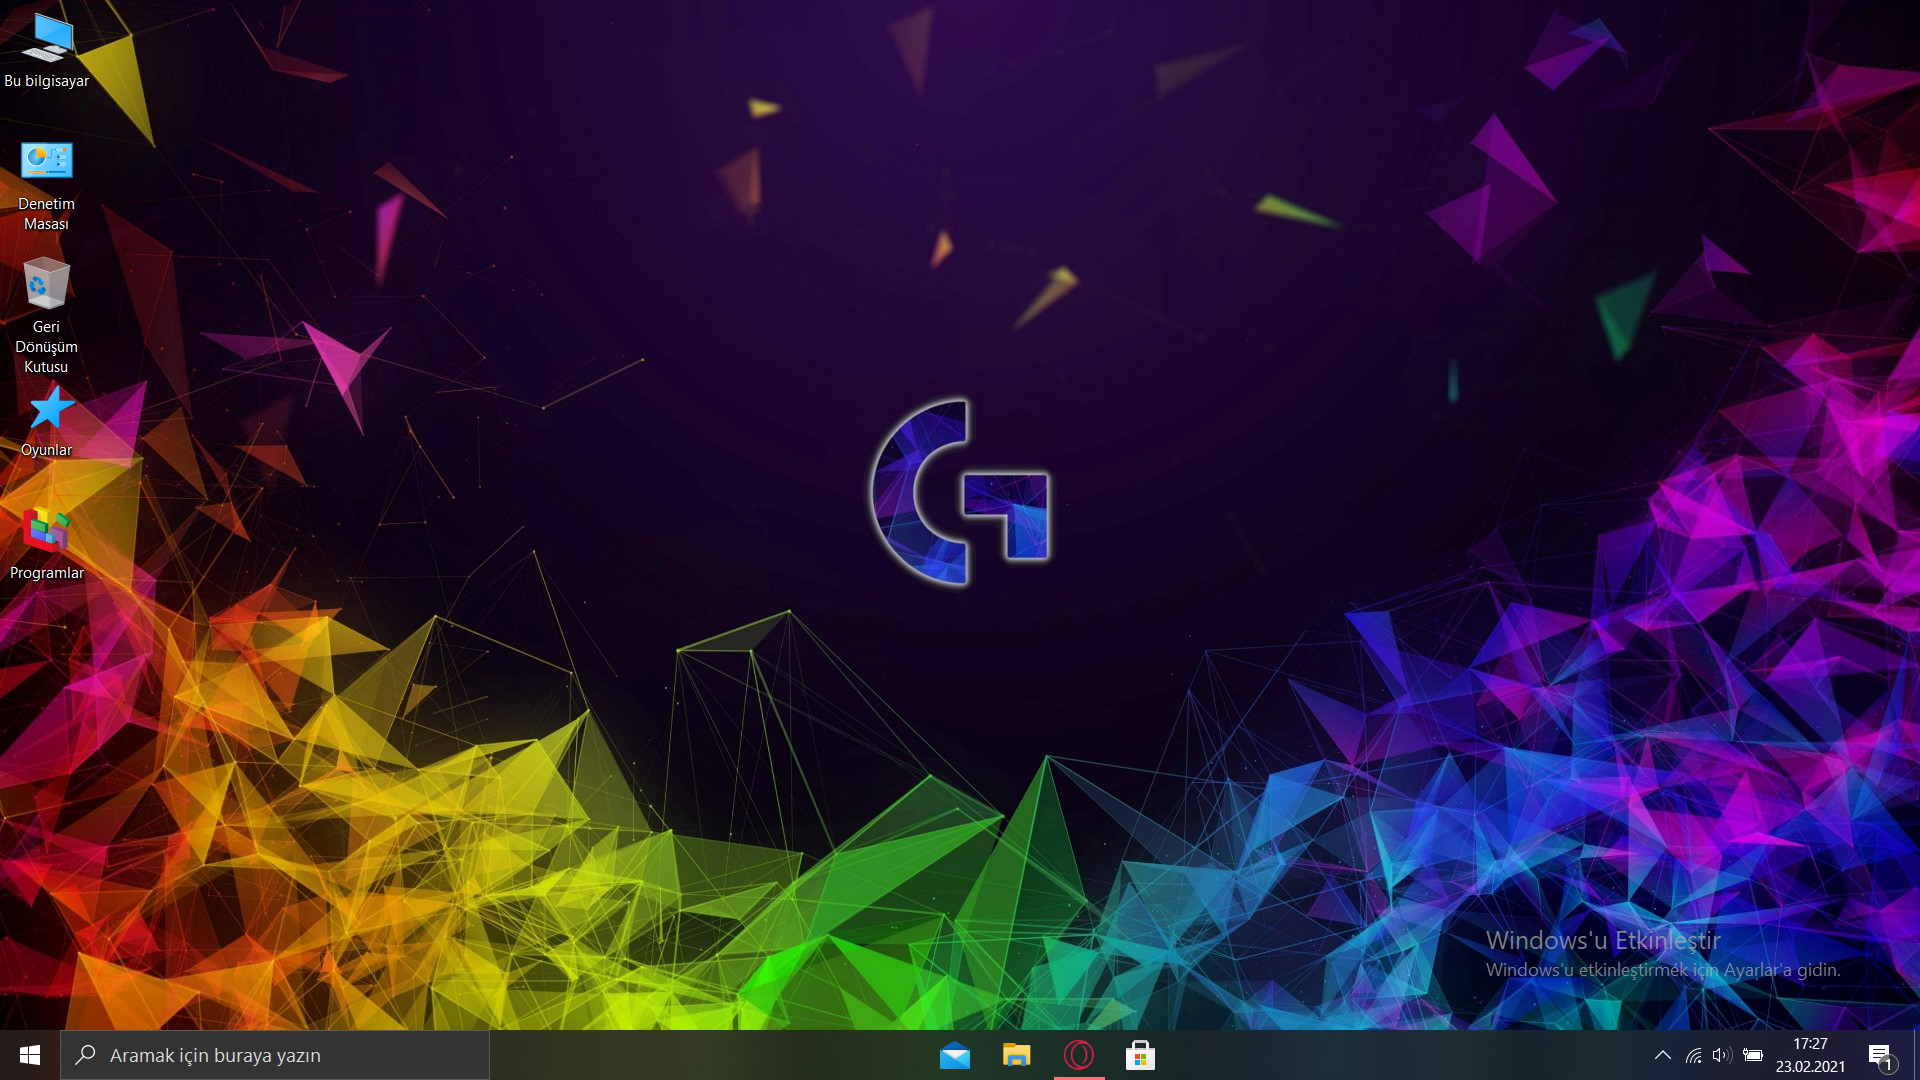Open the Oyunlar star shortcut
The width and height of the screenshot is (1920, 1080).
pos(46,421)
